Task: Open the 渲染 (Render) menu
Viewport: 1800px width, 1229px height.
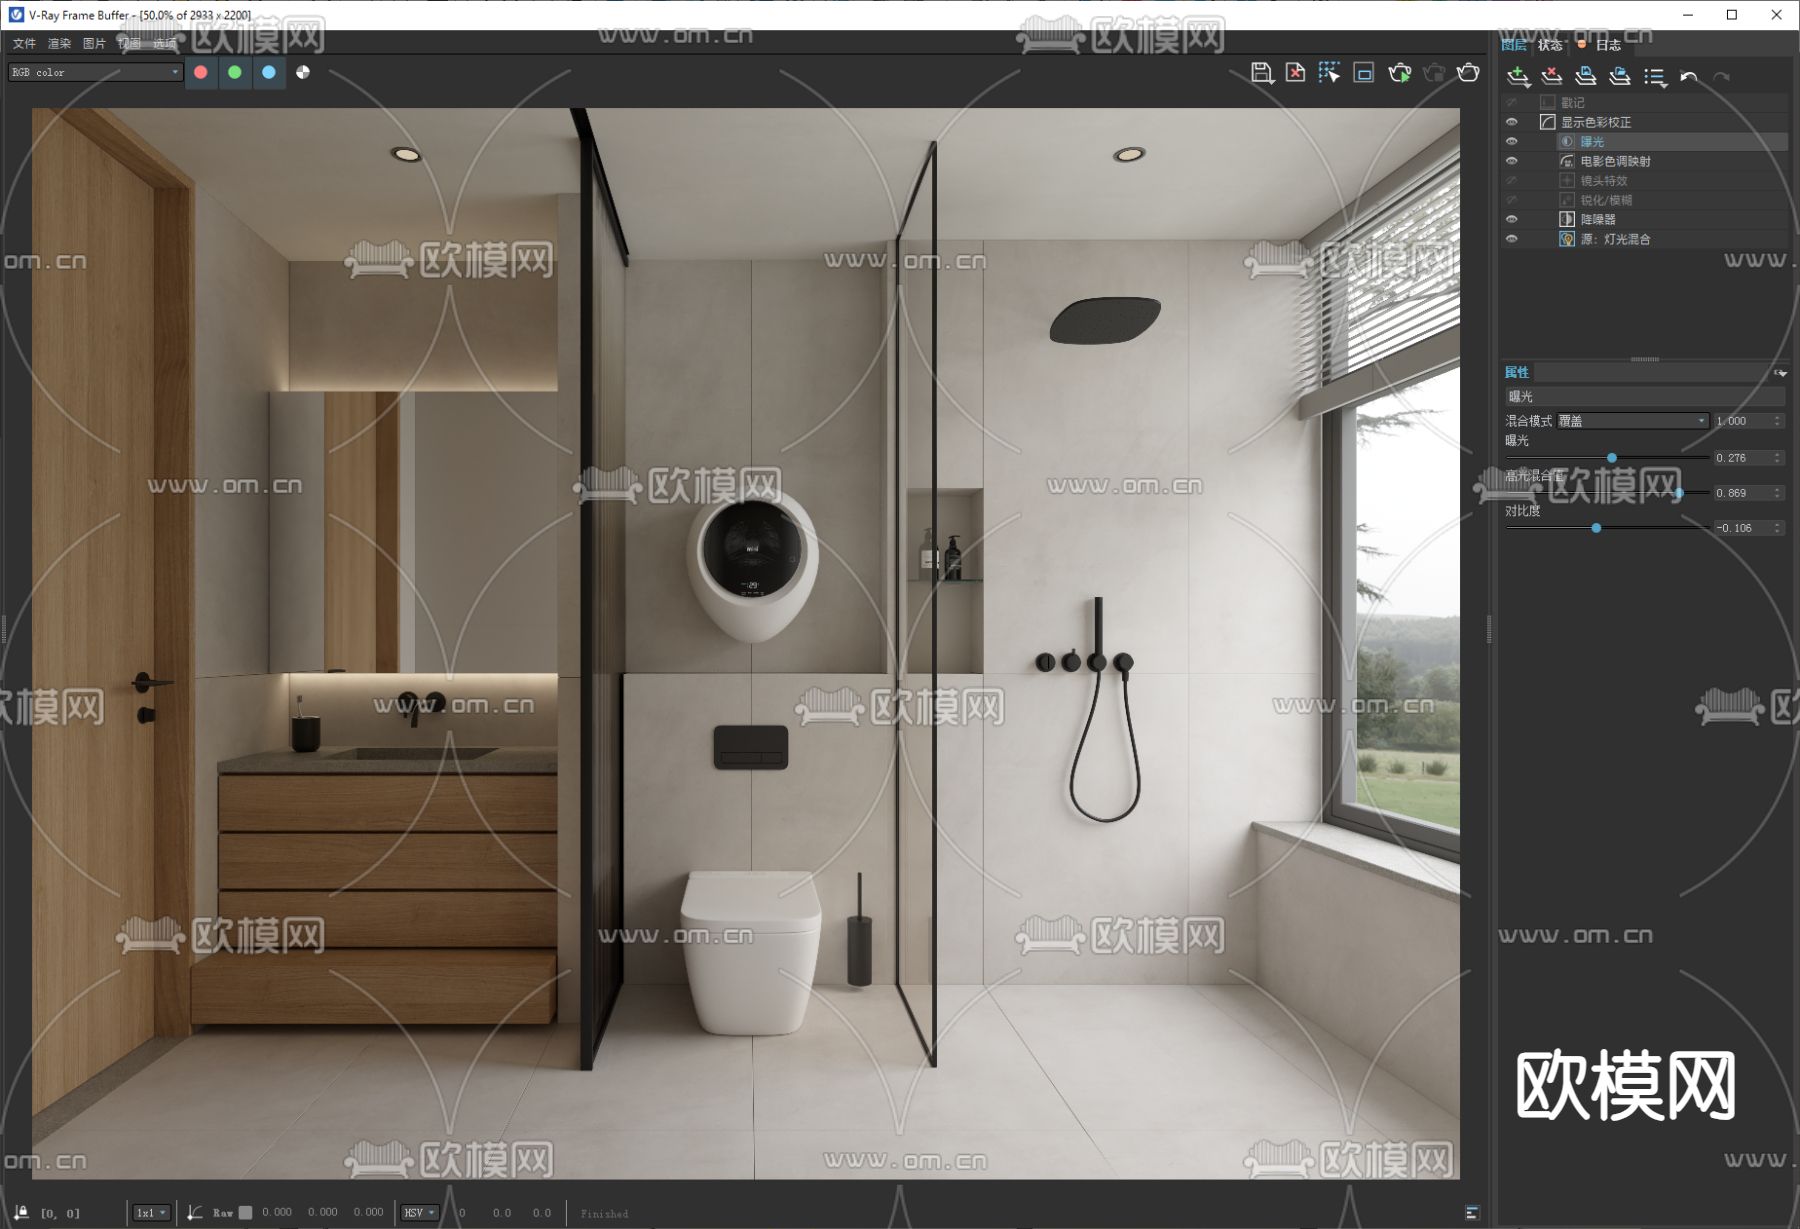Action: point(59,43)
